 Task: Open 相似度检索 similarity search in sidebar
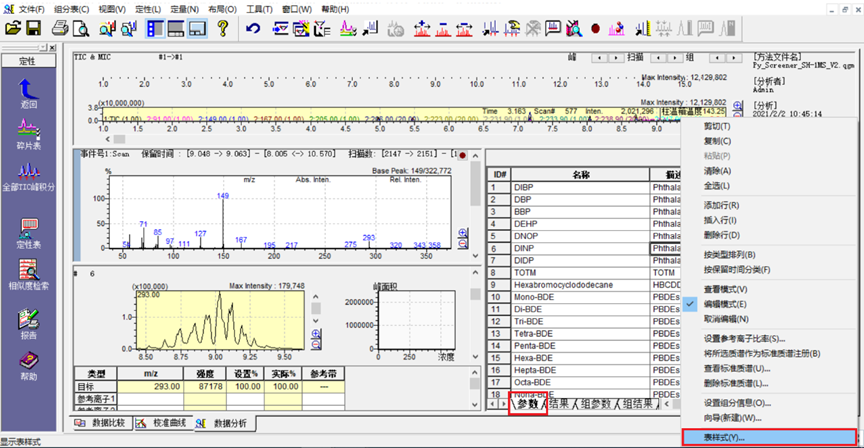coord(28,275)
